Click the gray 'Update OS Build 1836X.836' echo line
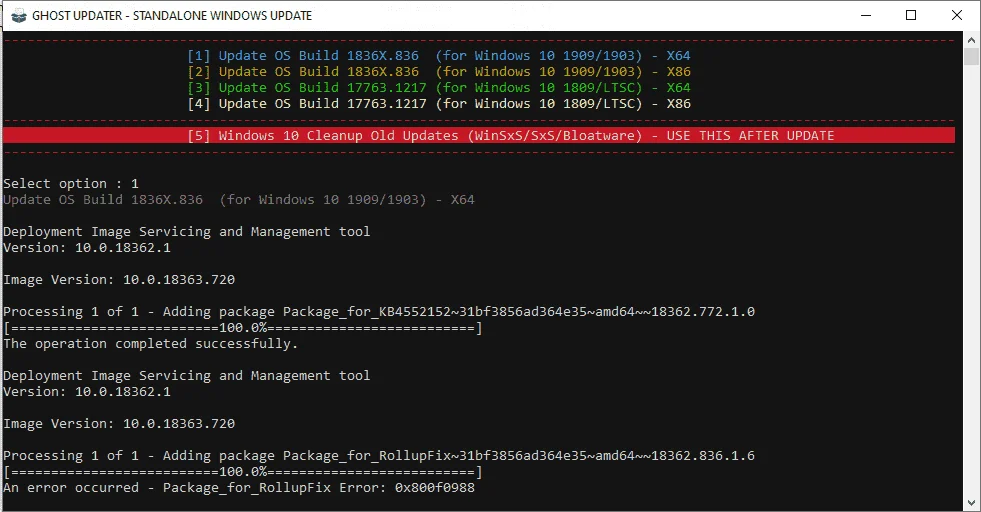 coord(239,200)
